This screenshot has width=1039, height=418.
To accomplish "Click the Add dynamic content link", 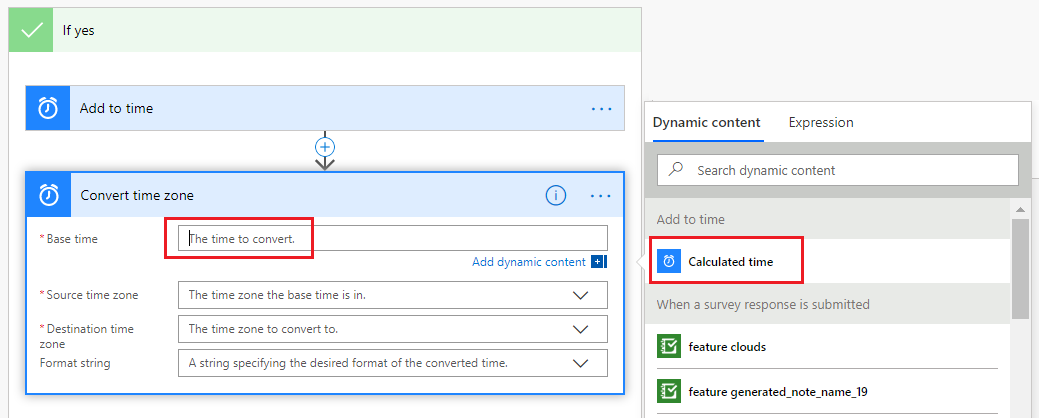I will pyautogui.click(x=529, y=262).
